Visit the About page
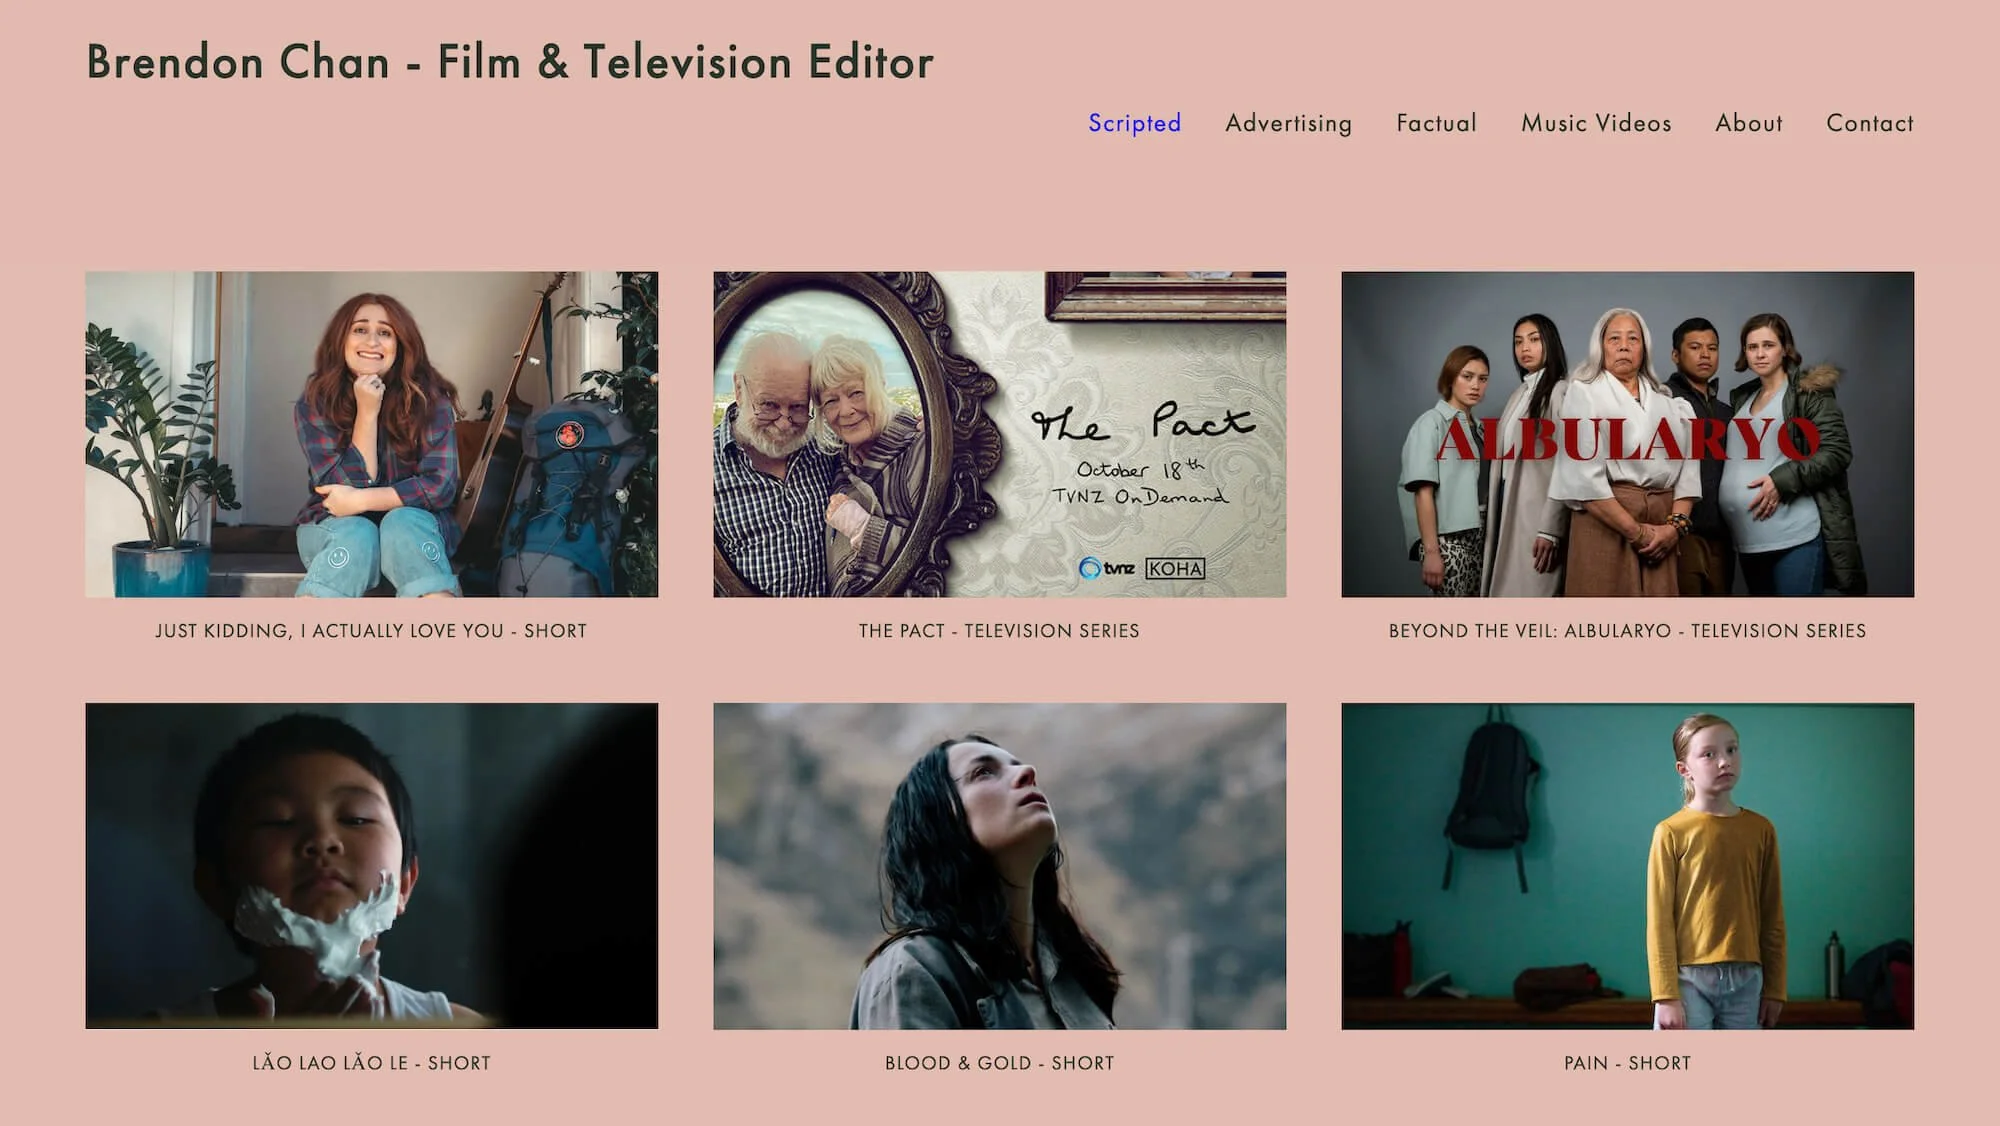 pyautogui.click(x=1749, y=123)
